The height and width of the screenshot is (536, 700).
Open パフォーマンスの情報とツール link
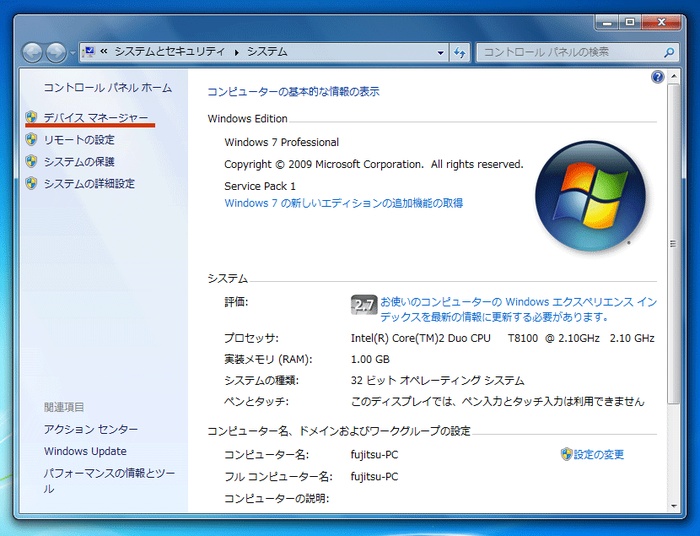(x=109, y=481)
